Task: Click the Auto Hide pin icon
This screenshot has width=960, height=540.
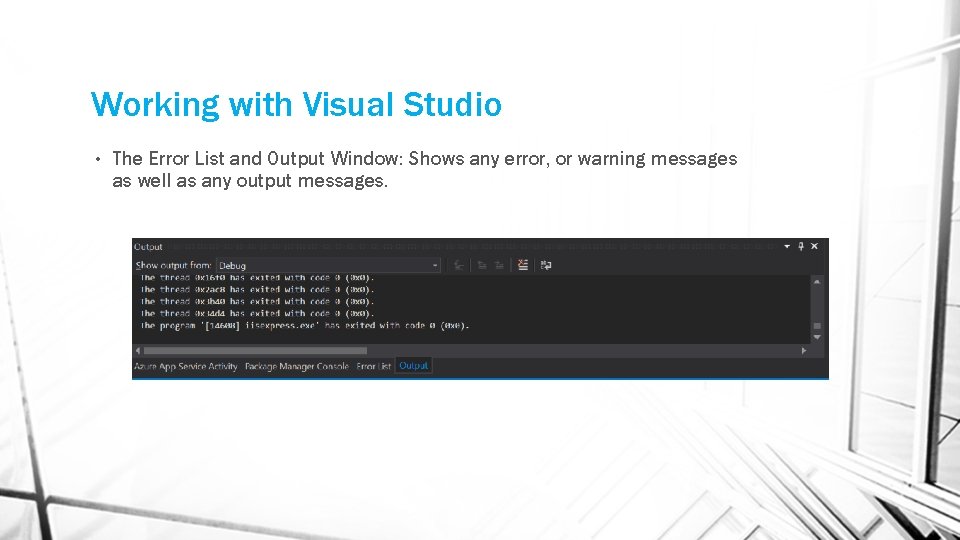Action: pyautogui.click(x=801, y=246)
